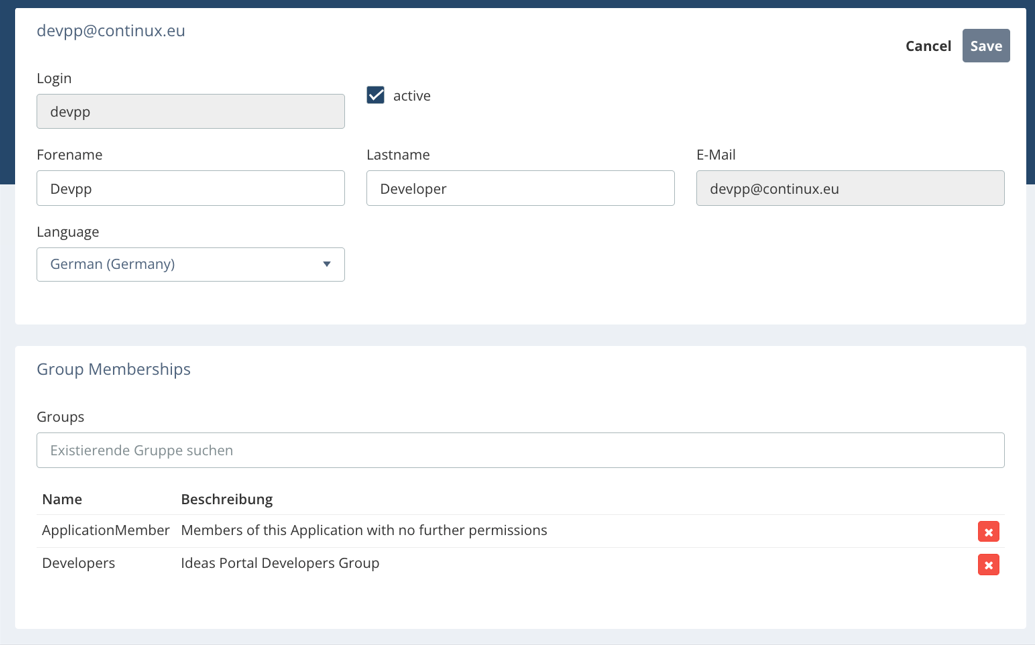Click into the Forename field
1035x645 pixels.
pos(190,188)
